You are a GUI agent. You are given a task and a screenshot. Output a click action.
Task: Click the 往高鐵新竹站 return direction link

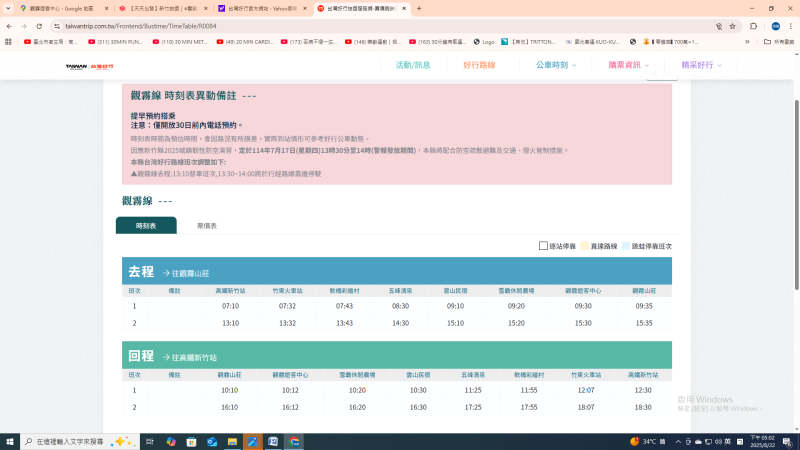[x=190, y=358]
